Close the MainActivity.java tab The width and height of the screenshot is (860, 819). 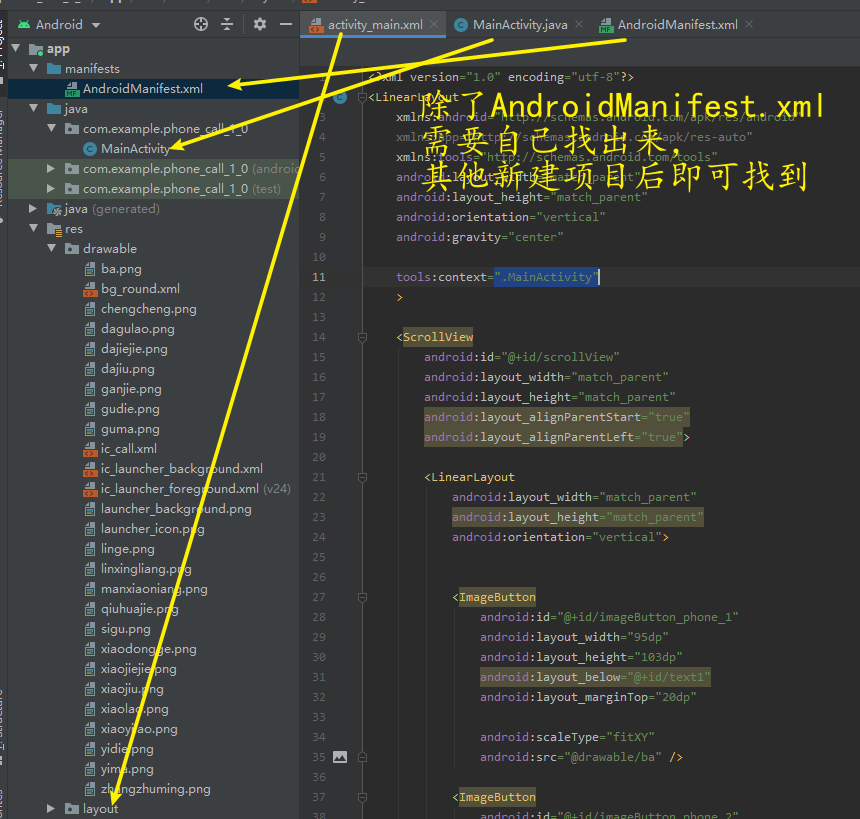[579, 24]
